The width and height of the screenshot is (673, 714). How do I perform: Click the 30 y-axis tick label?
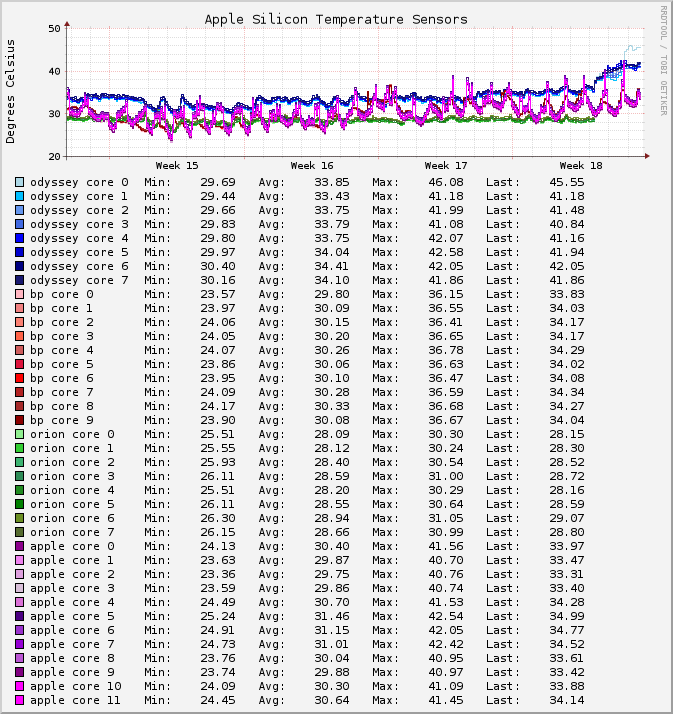tap(54, 114)
